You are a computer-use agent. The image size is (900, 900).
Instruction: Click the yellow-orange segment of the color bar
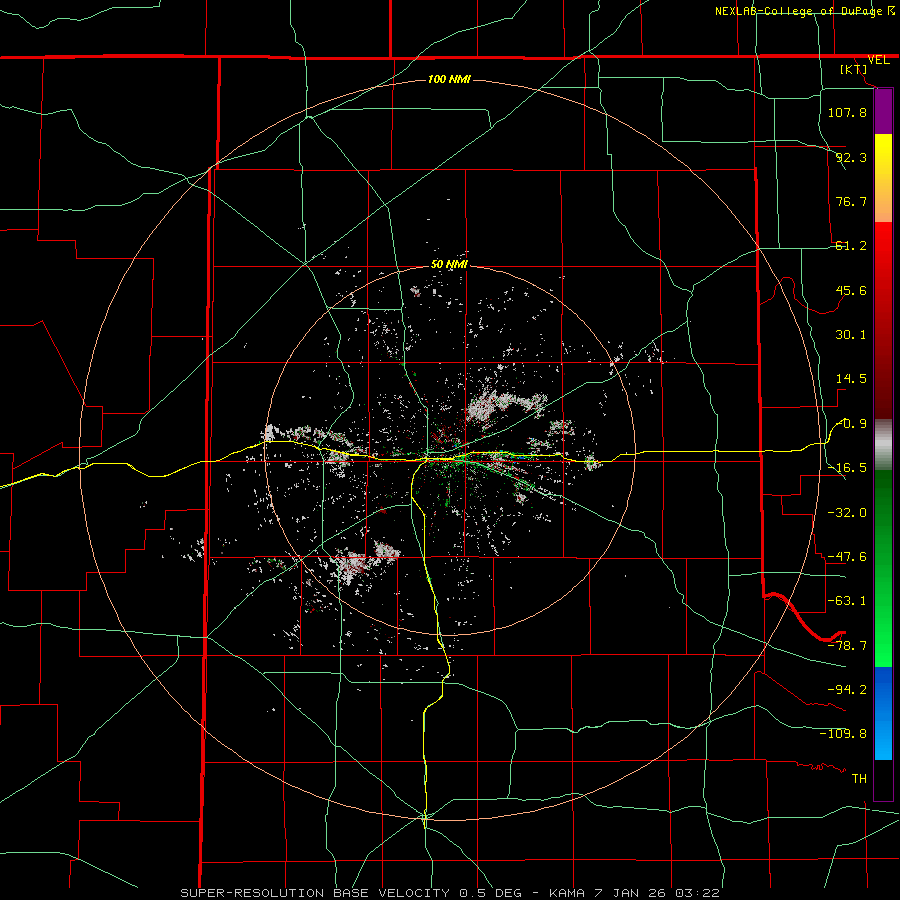pyautogui.click(x=883, y=178)
